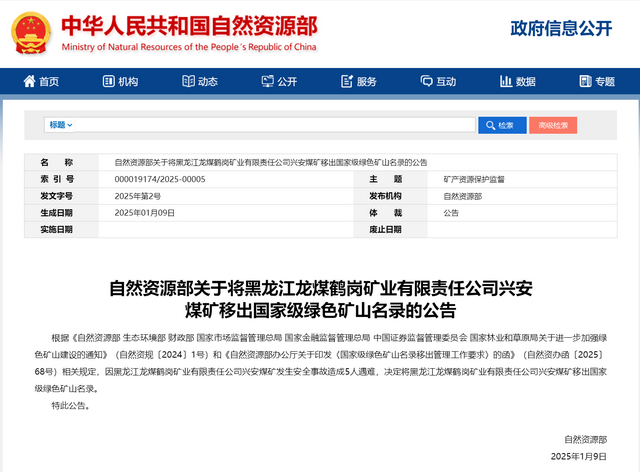Select the document number 2025年第2号
Screen dimensions: 640x472
138,196
